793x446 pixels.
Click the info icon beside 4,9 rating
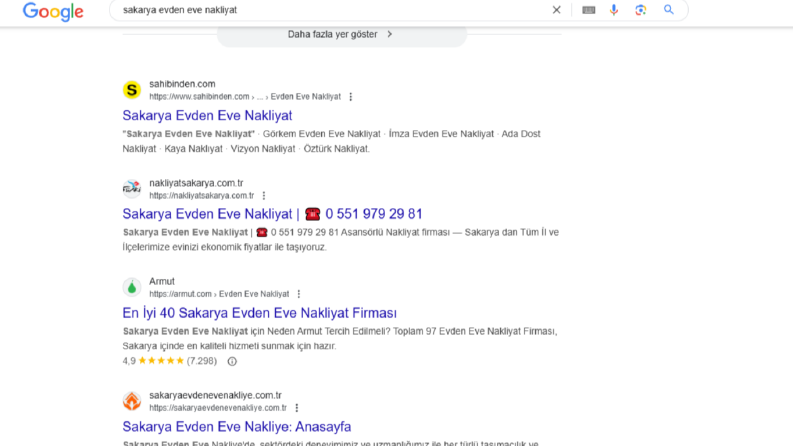click(x=232, y=362)
